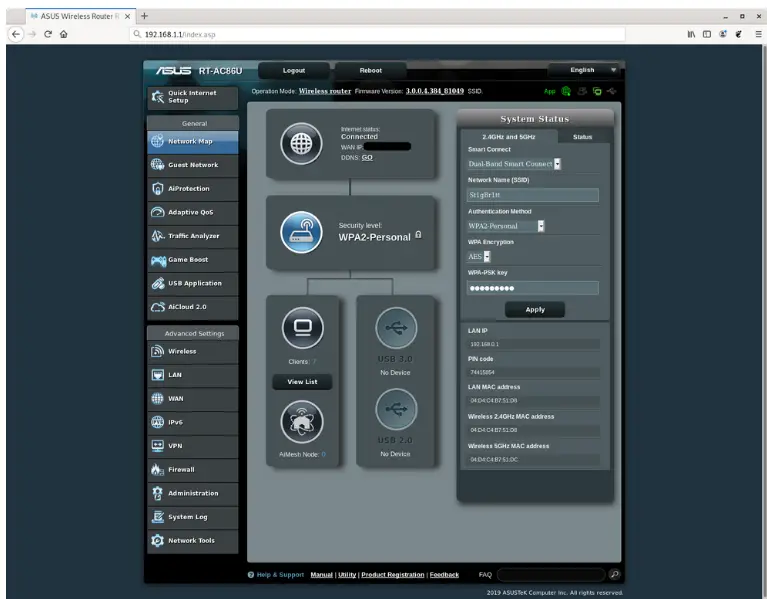Click the Network Name (SSID) field

(x=533, y=195)
